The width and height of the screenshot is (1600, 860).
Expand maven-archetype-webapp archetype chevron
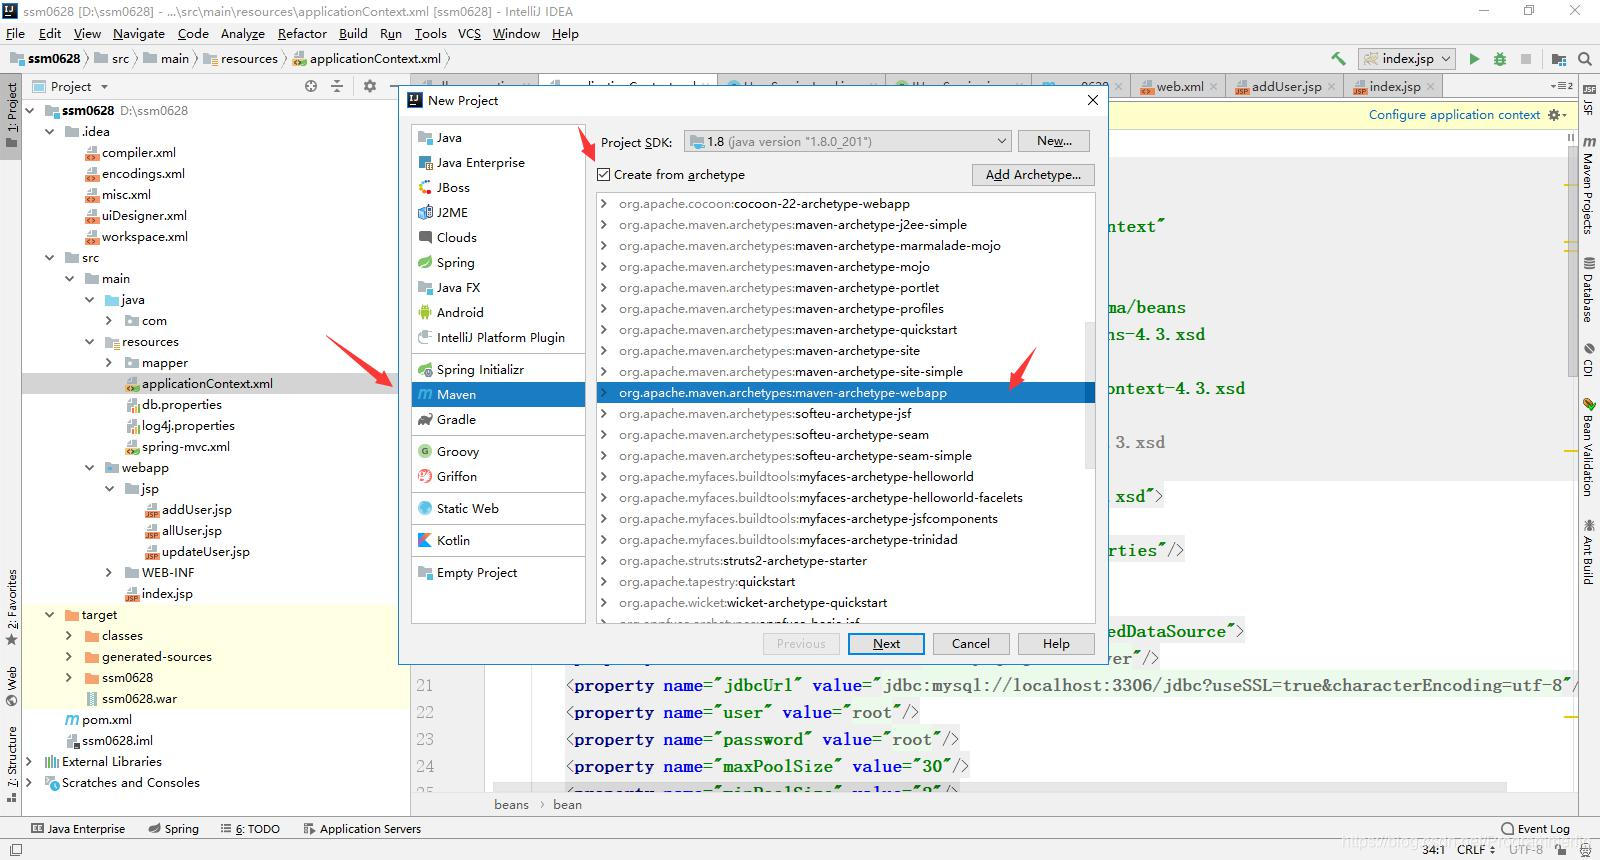[604, 393]
